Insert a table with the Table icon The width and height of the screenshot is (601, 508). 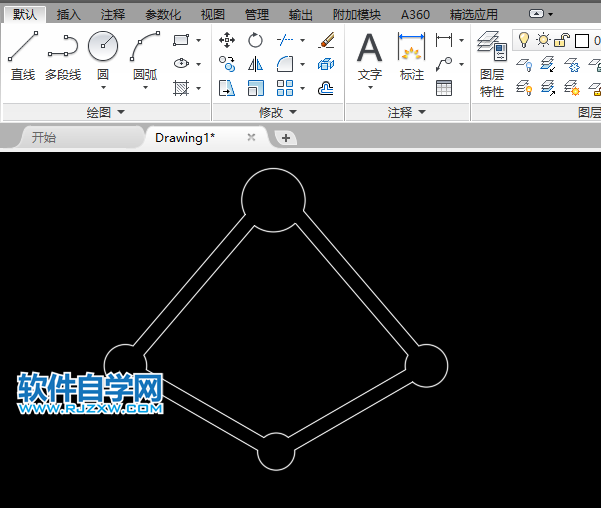coord(444,88)
